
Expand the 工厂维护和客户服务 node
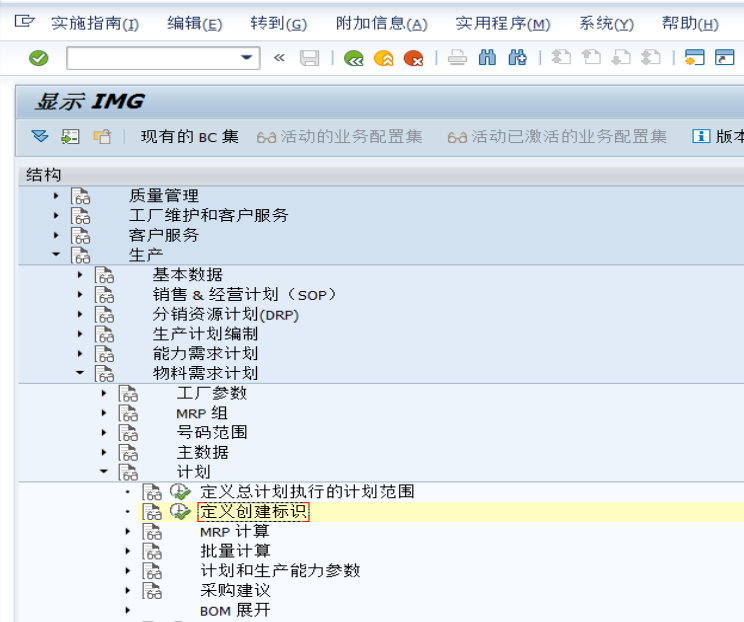click(56, 215)
